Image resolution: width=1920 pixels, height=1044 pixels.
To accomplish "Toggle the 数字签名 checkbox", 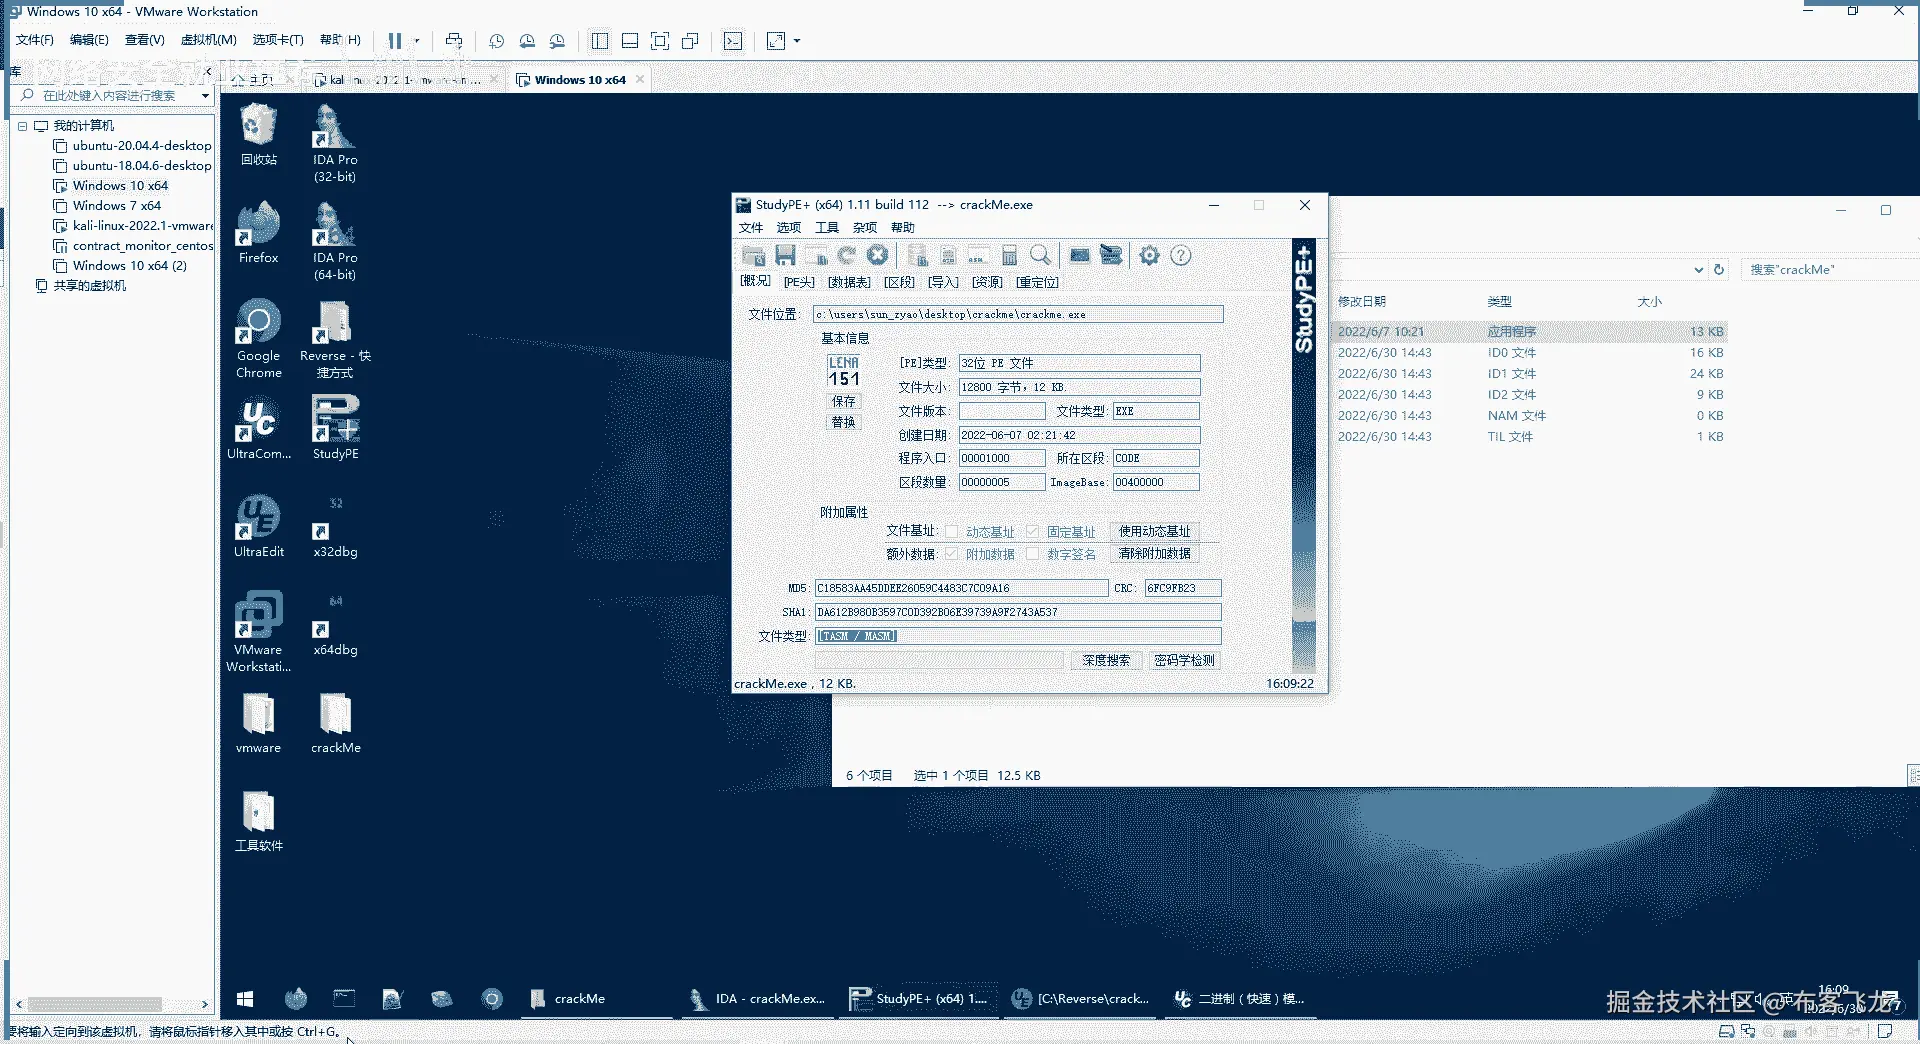I will (x=1033, y=554).
